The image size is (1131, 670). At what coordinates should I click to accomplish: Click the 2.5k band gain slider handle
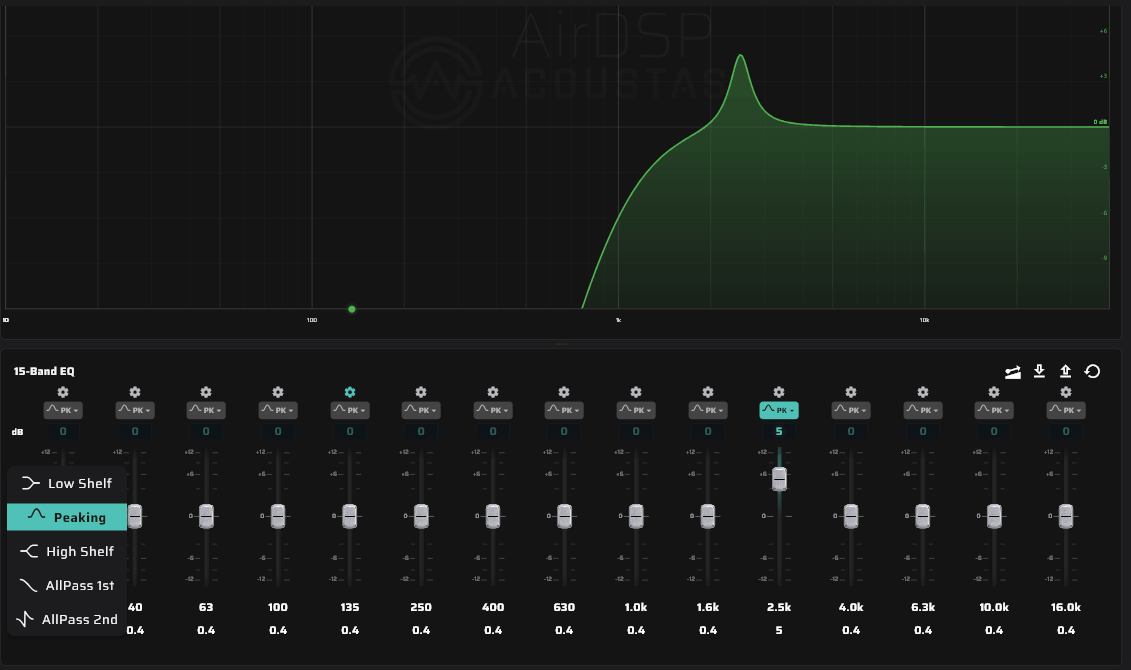[x=779, y=479]
